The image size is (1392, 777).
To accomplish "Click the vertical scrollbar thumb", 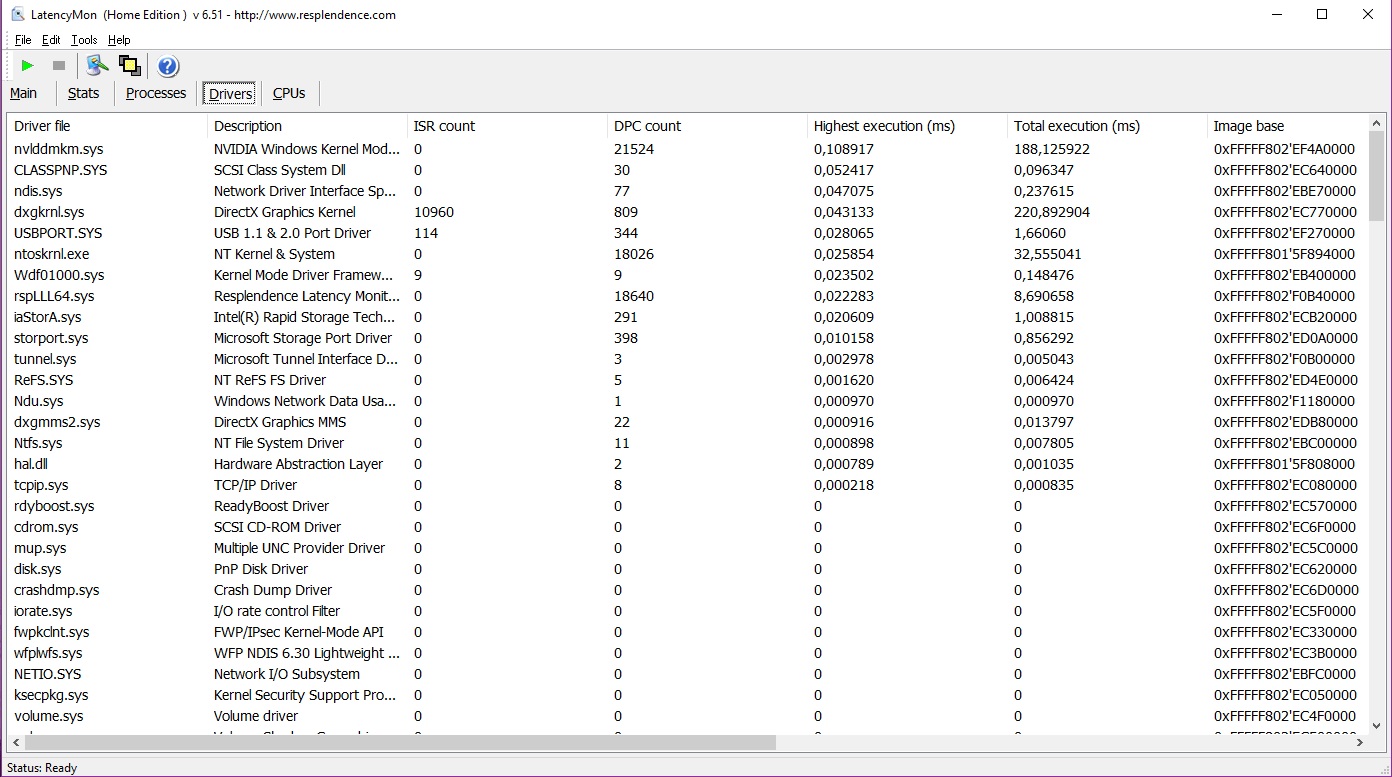I will (x=1377, y=176).
